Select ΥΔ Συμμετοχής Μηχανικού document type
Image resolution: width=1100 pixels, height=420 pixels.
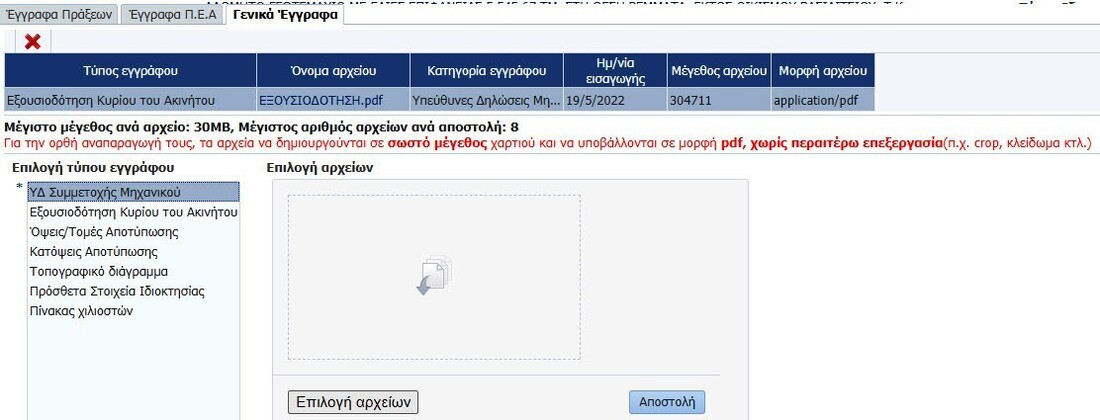pos(105,192)
